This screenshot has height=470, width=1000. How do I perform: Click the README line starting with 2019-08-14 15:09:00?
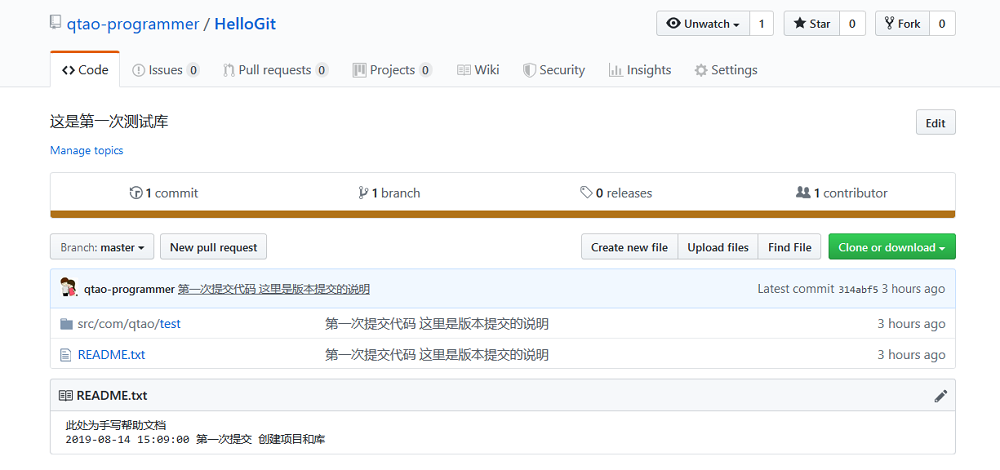(x=195, y=439)
